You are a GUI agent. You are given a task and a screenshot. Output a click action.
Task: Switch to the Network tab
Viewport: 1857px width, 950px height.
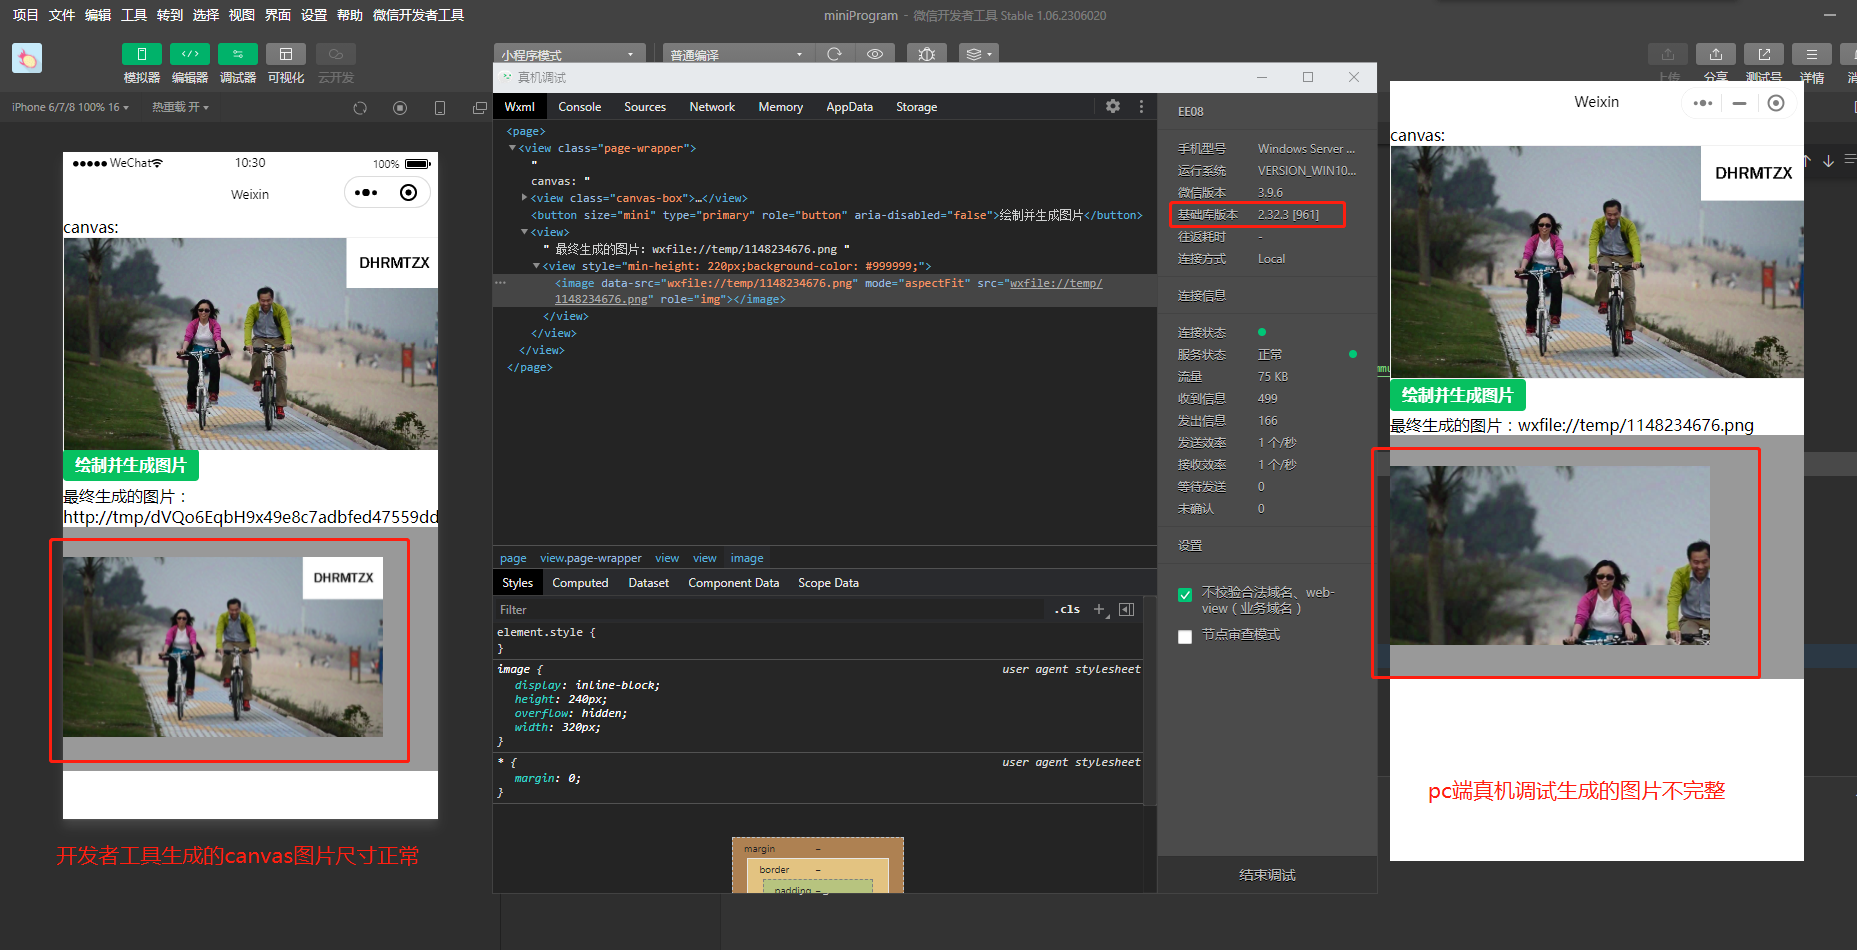pos(712,107)
